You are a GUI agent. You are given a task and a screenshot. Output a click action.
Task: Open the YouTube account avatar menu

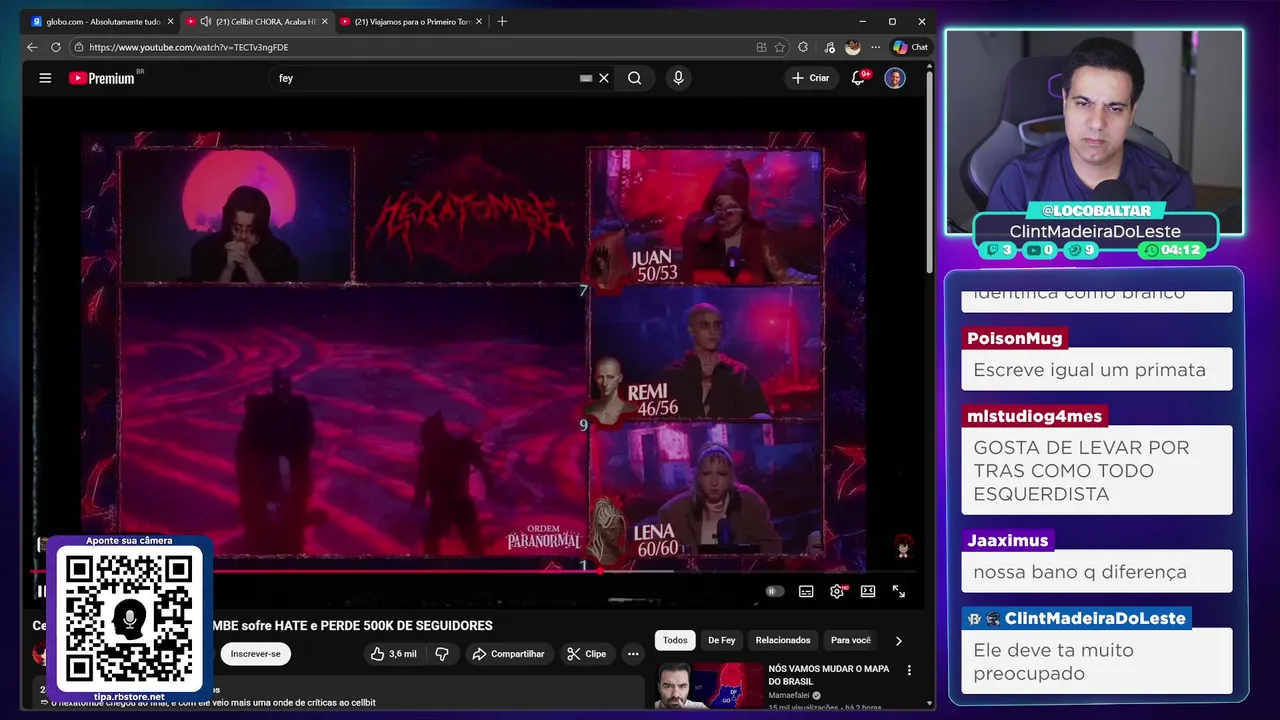tap(895, 78)
